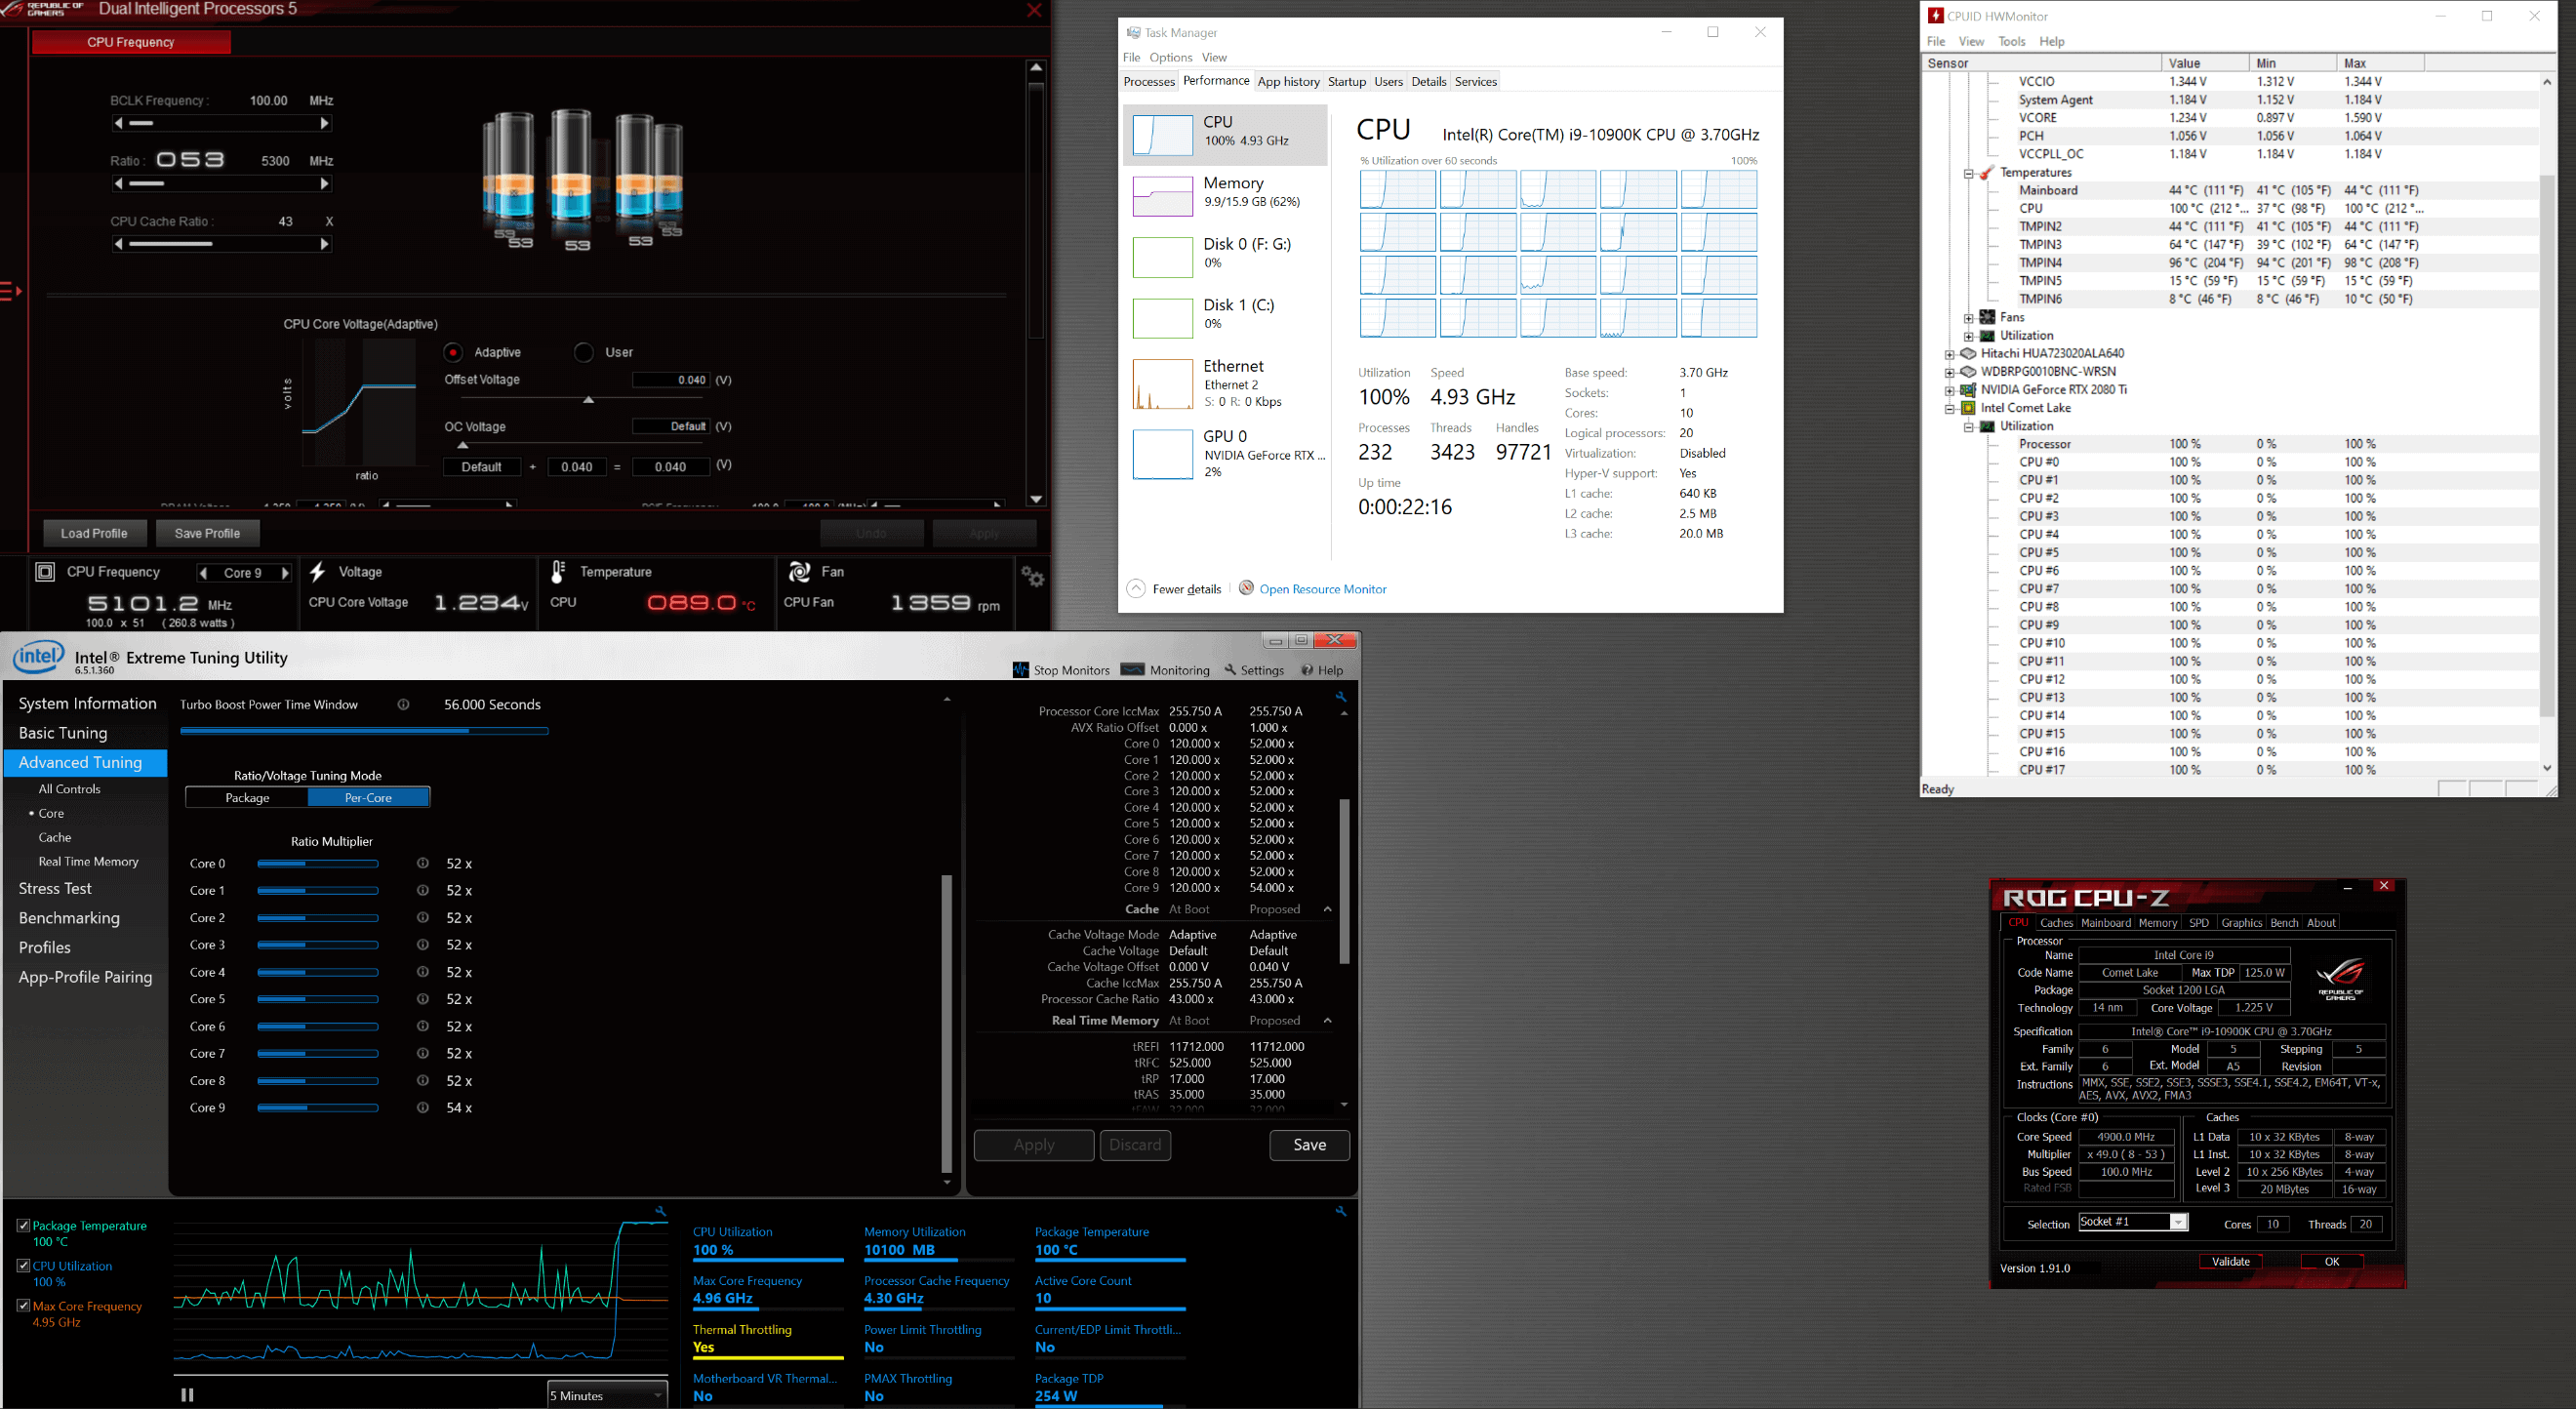Expand the Fans node in HWMonitor
Screen dimensions: 2576x1409
[1968, 318]
